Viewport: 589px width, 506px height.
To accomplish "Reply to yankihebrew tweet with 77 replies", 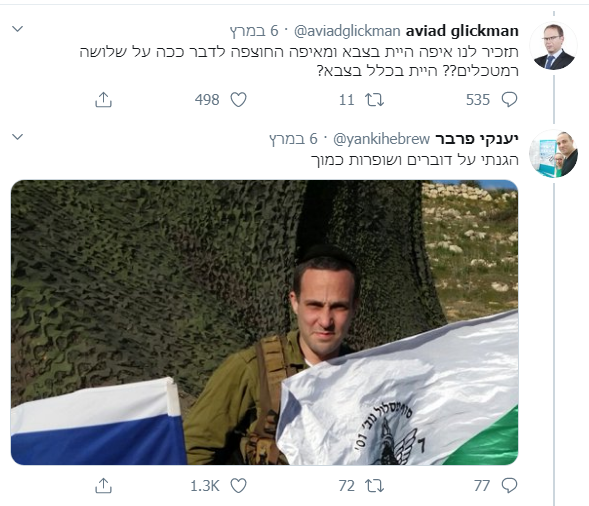I will [509, 486].
